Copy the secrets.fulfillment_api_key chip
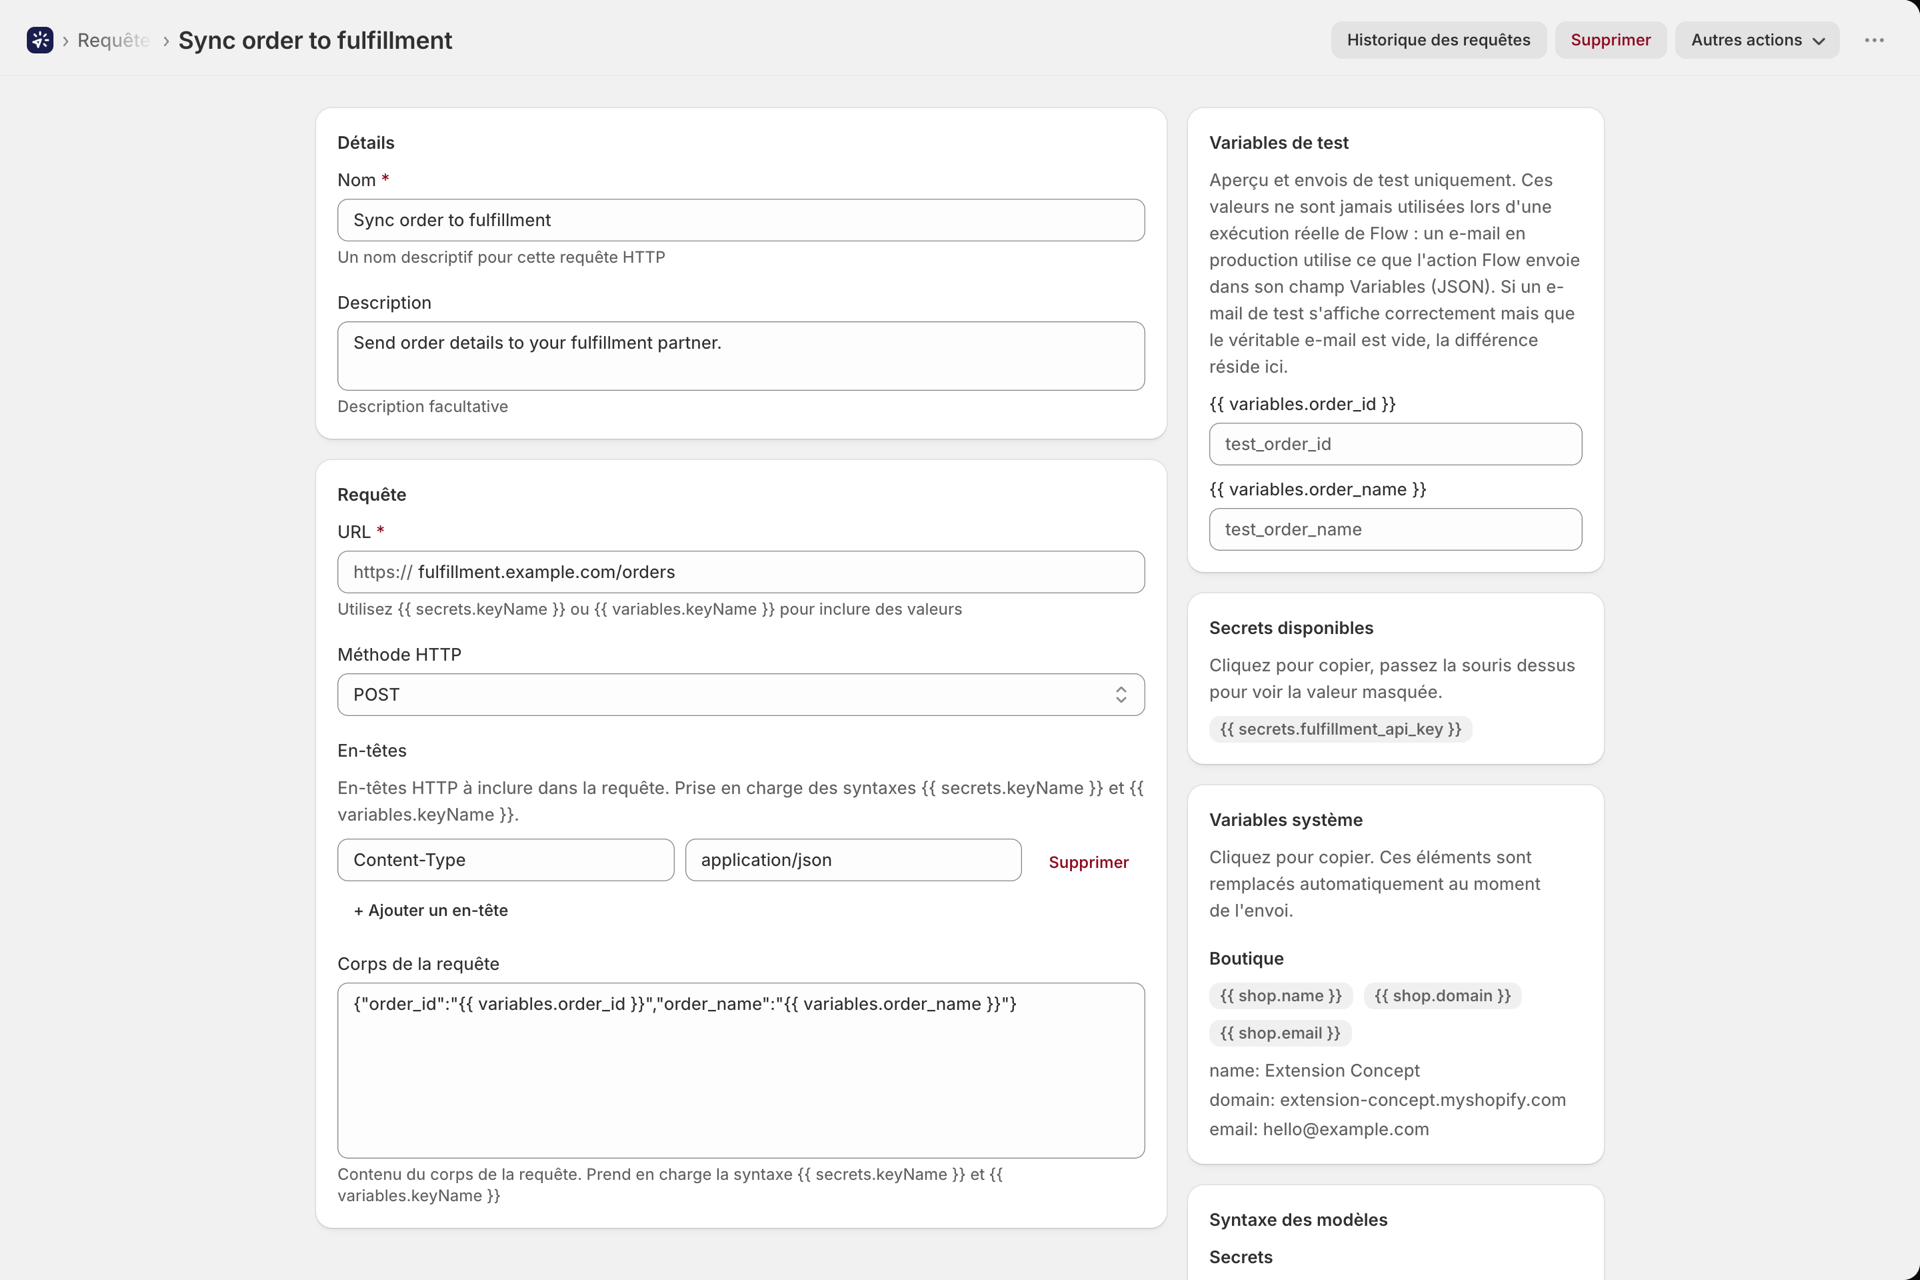 pyautogui.click(x=1340, y=729)
